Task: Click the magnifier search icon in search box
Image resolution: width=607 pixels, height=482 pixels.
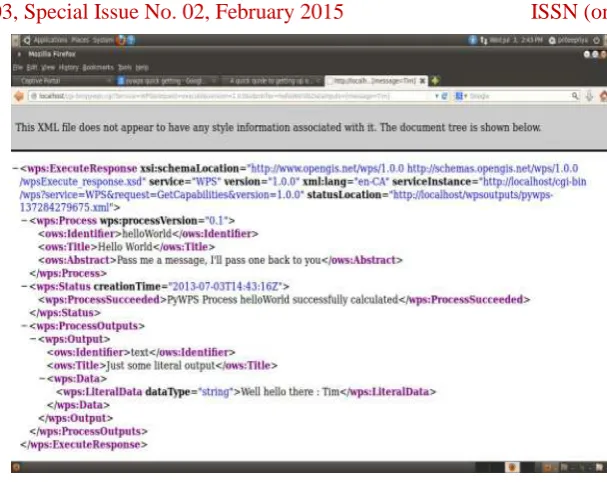Action: [x=575, y=96]
